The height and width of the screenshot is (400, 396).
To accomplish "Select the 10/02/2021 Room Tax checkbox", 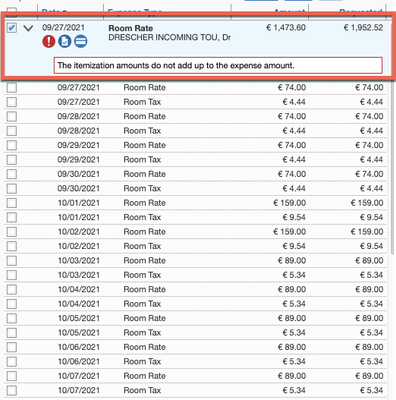I will [x=12, y=246].
